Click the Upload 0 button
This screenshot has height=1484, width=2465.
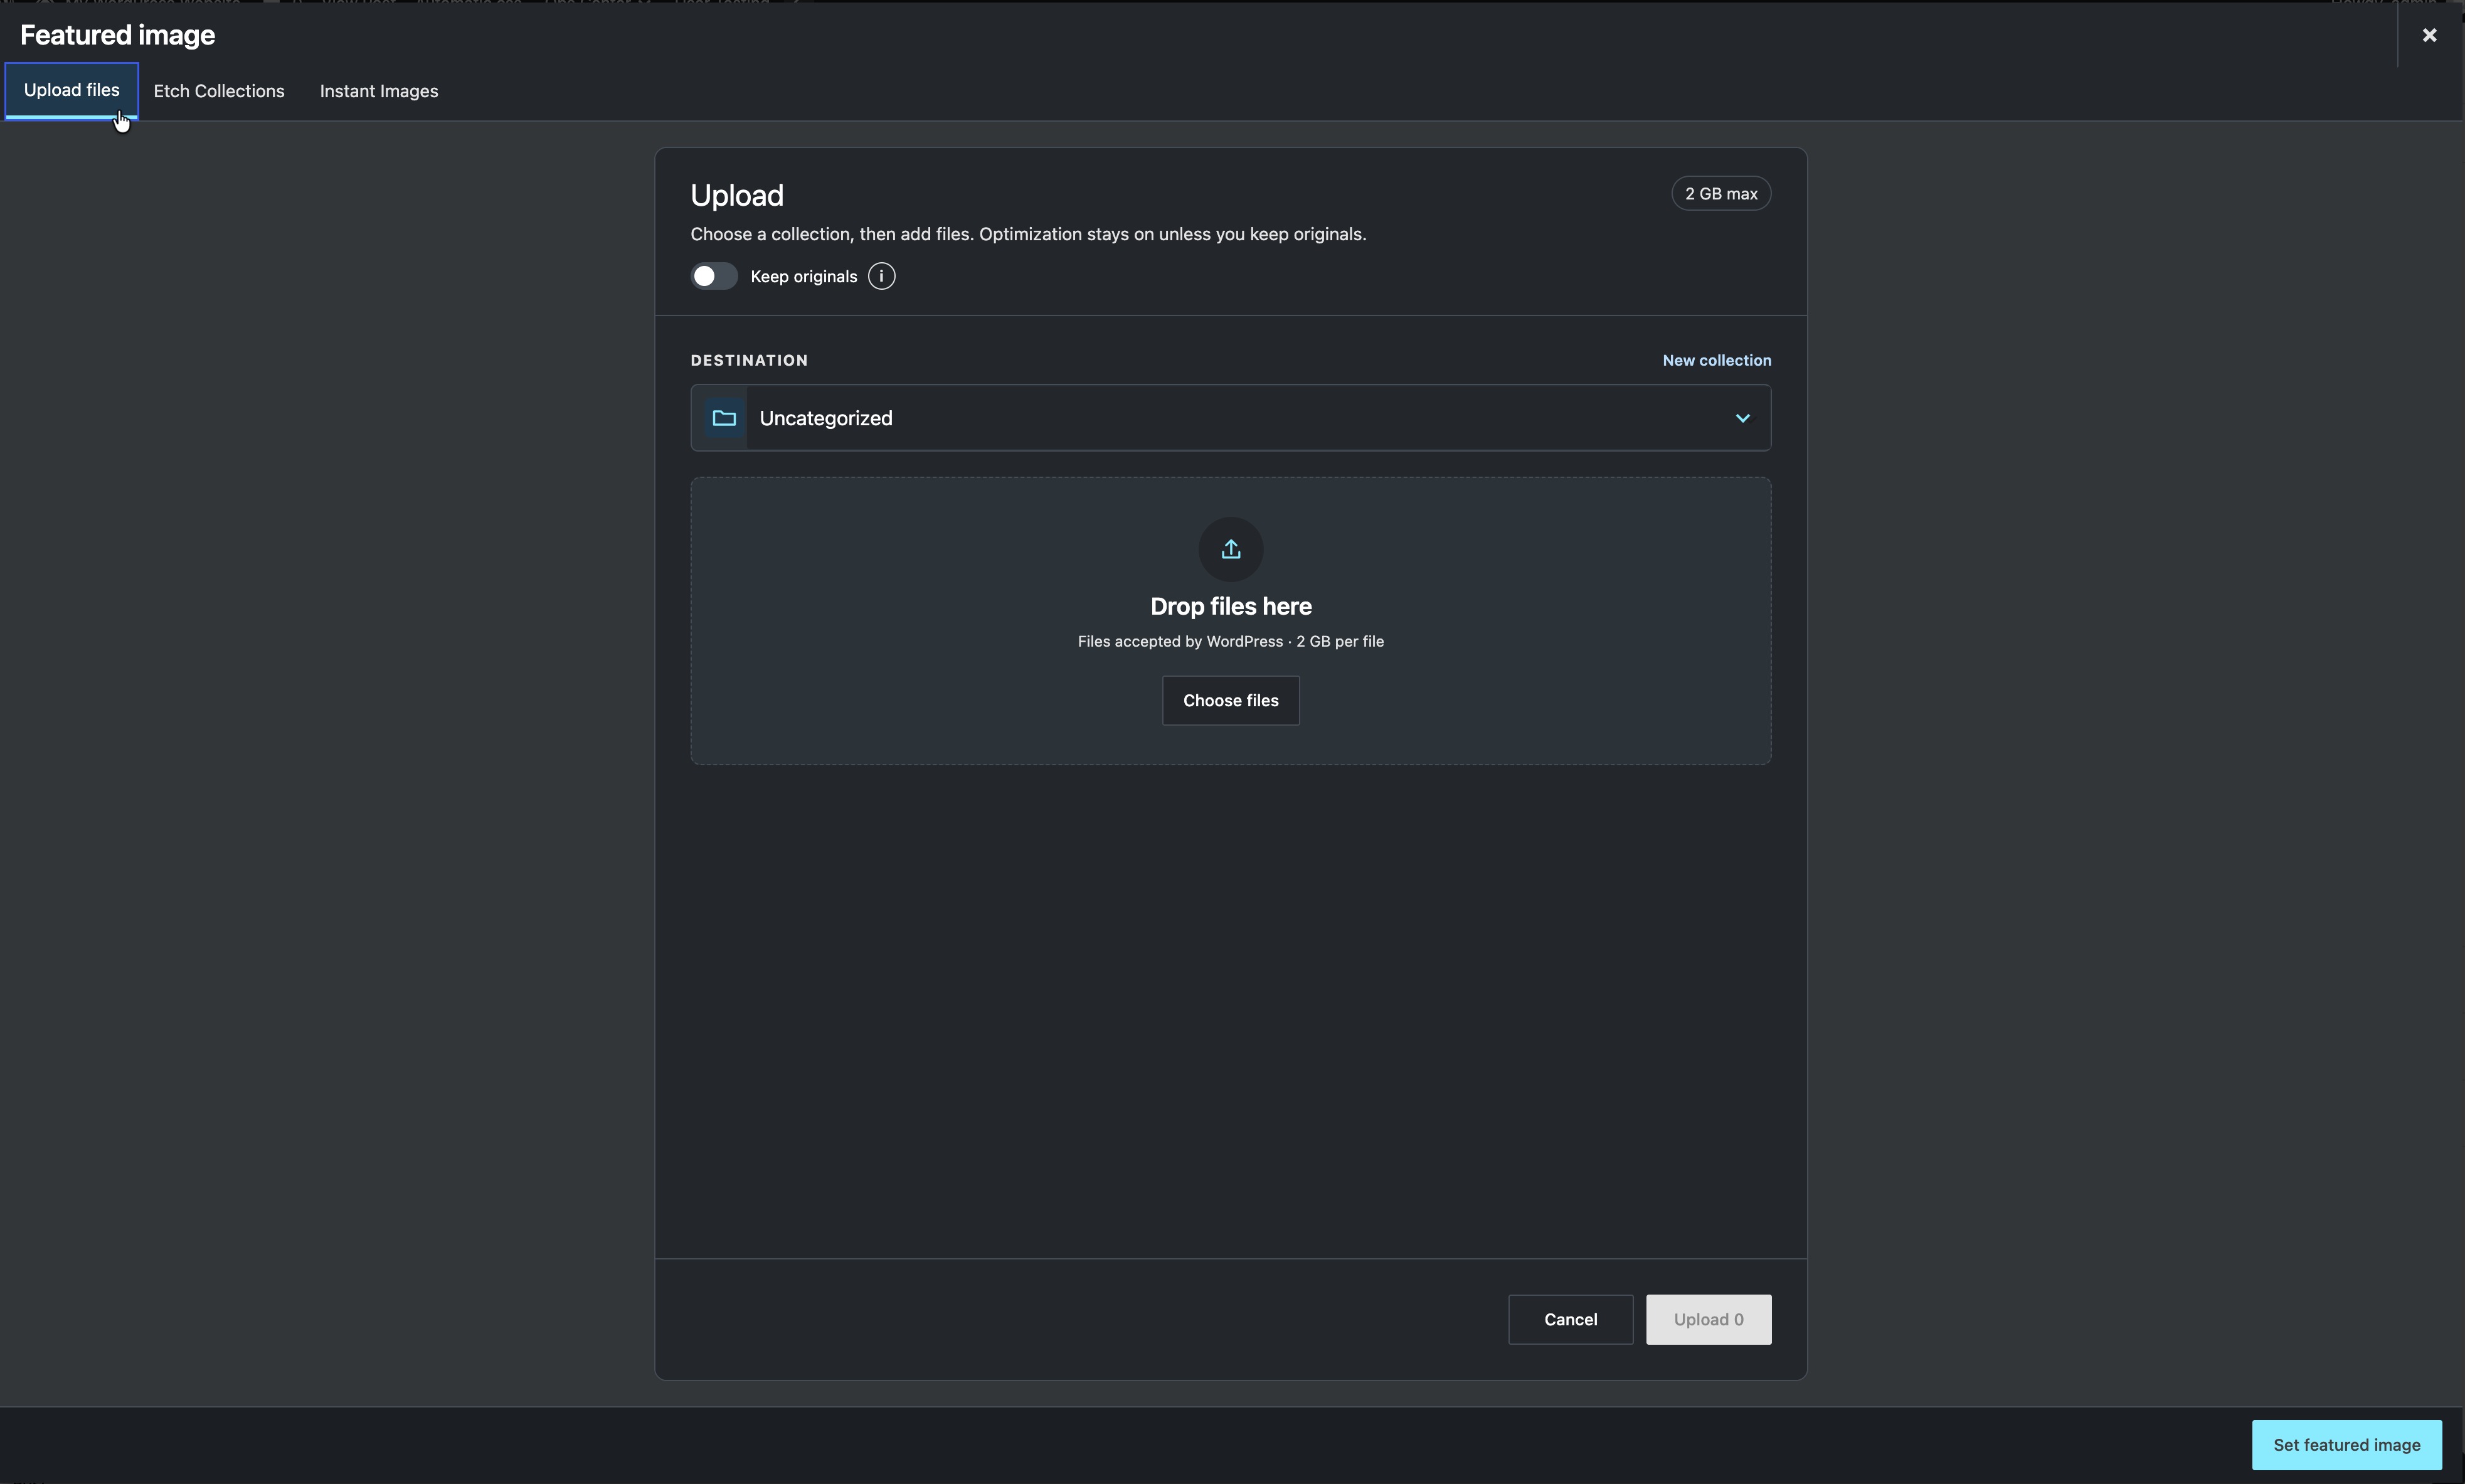click(1708, 1320)
